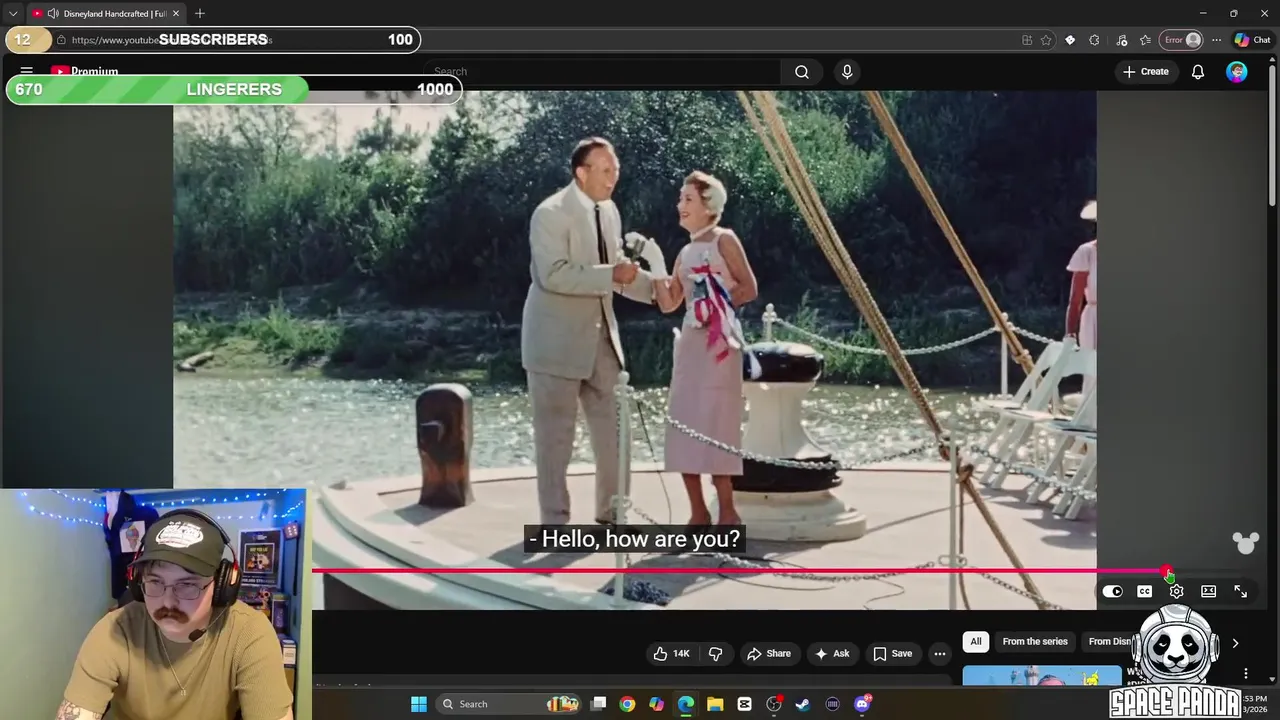Save the video to a playlist

[892, 654]
